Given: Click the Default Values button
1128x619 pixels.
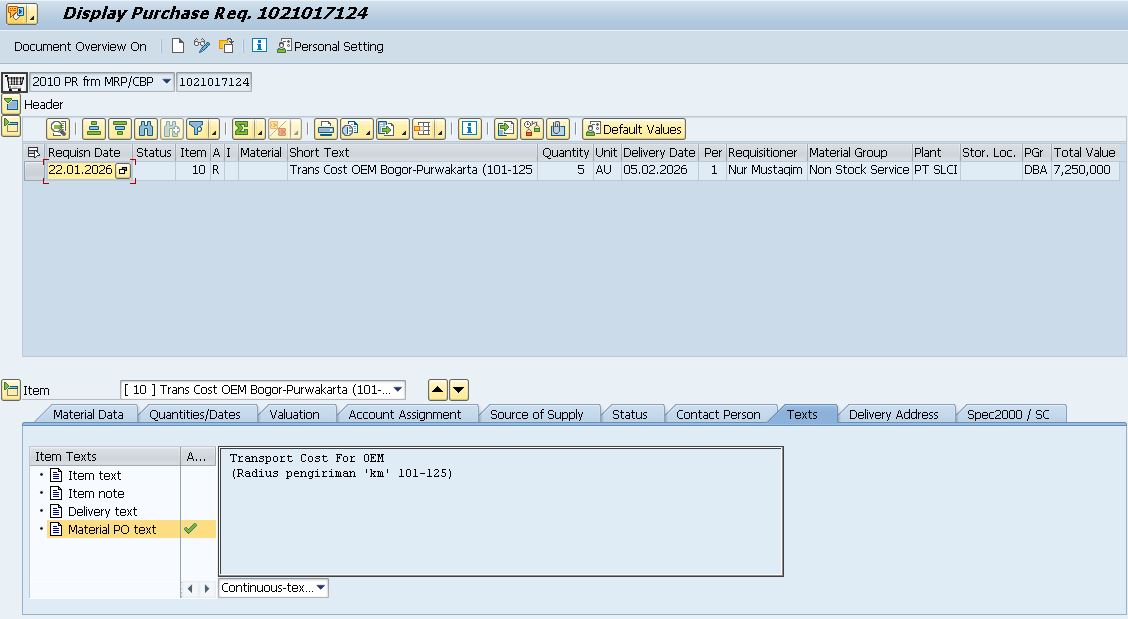Looking at the screenshot, I should (x=634, y=129).
